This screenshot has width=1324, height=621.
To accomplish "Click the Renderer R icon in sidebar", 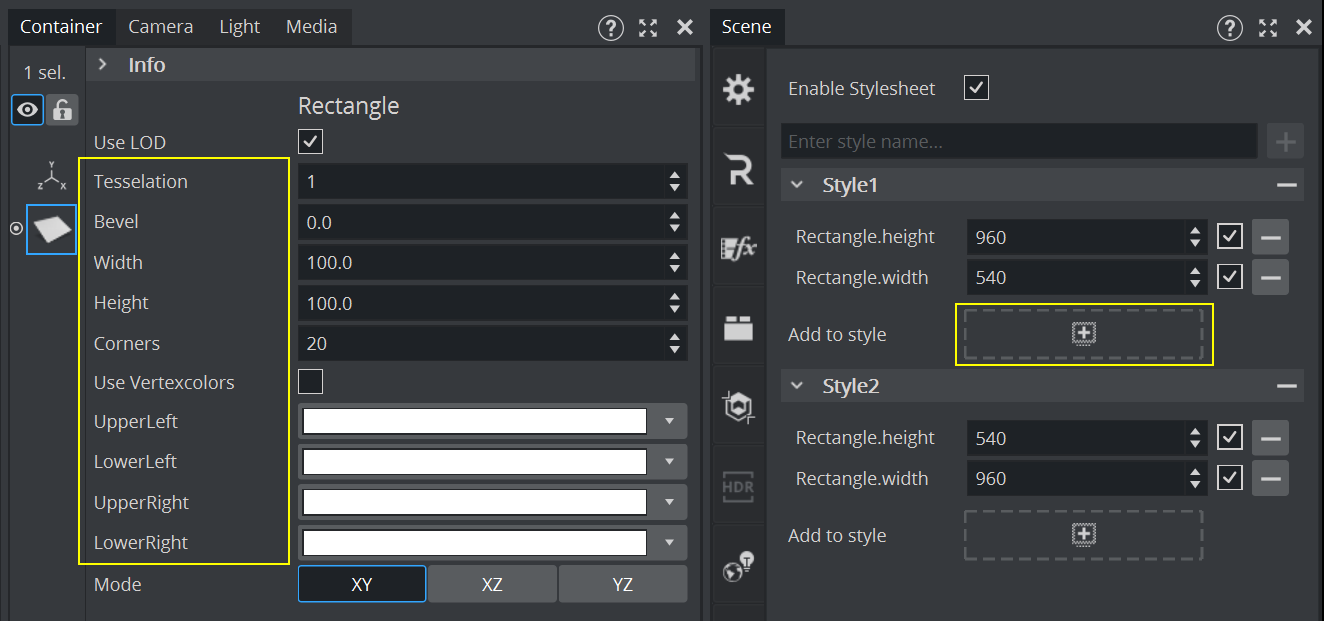I will 738,171.
